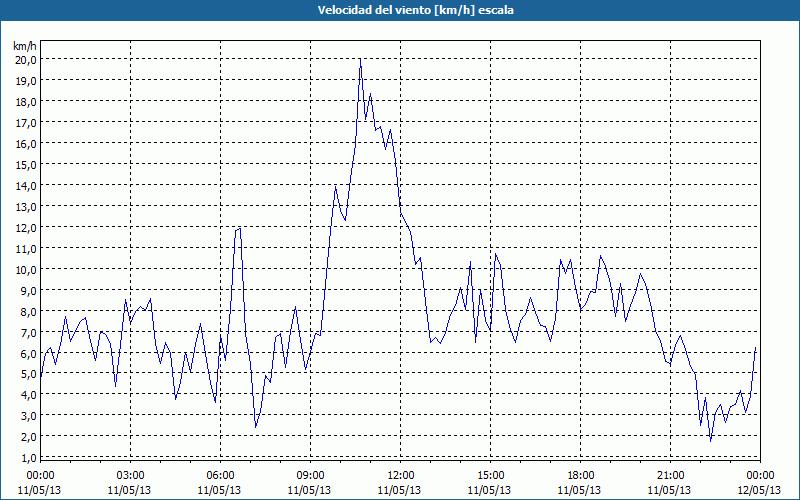The image size is (800, 500).
Task: Select the "03:00" time axis label
Action: 130,476
